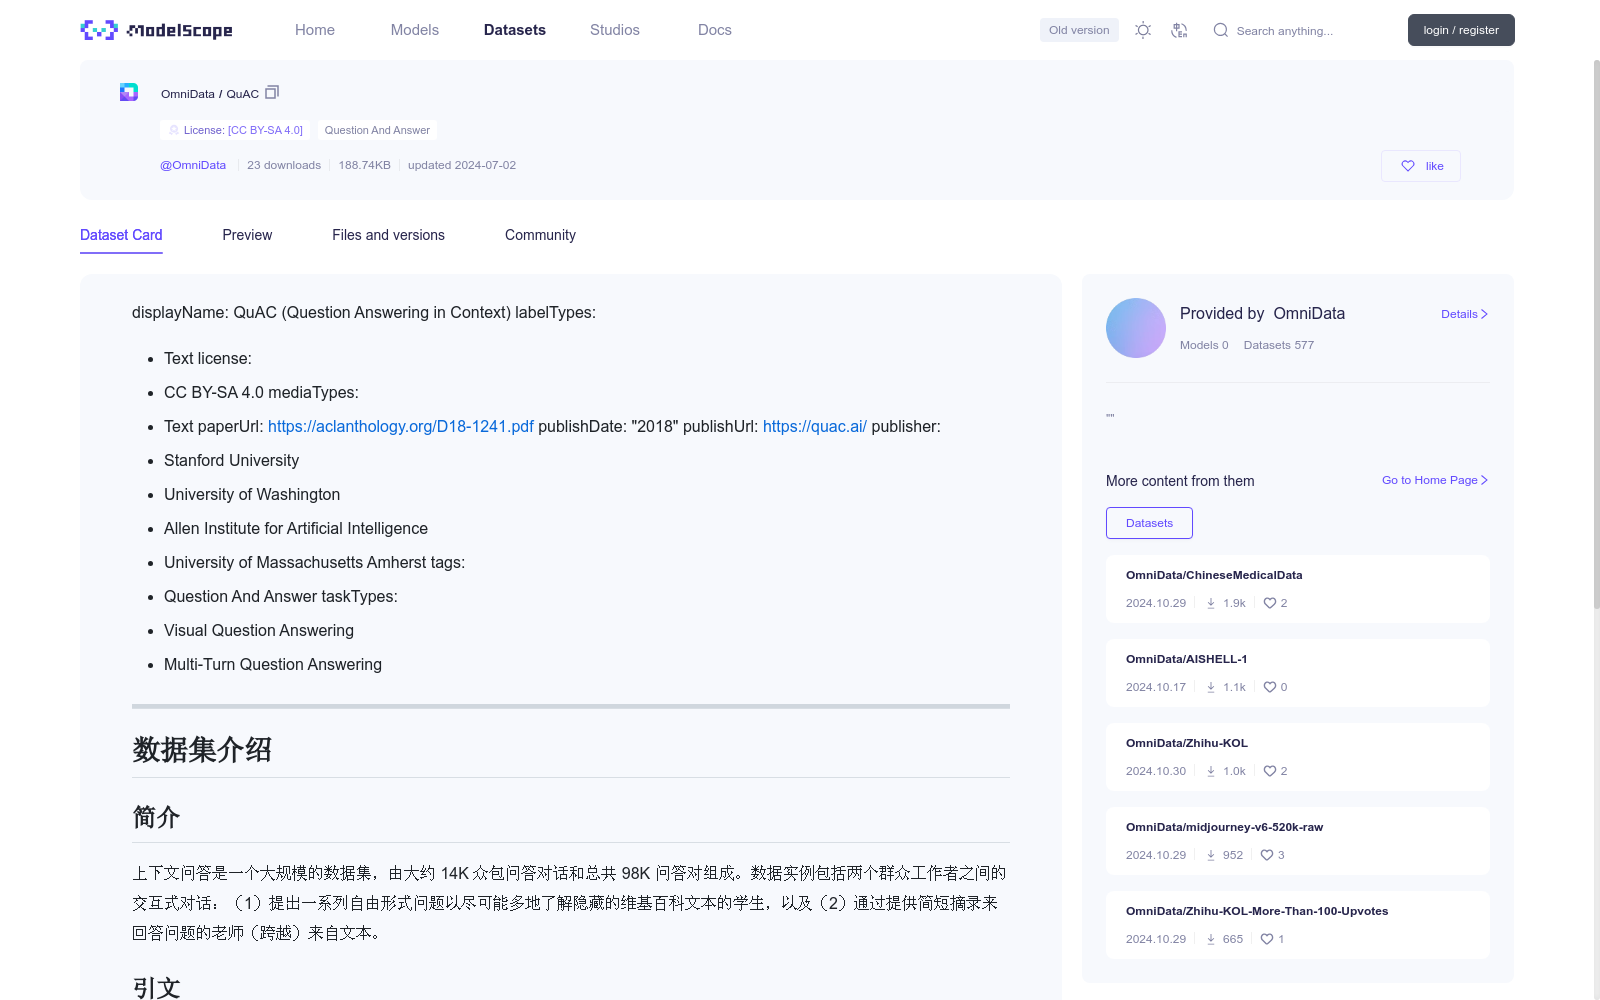Switch to the Preview tab
1600x1000 pixels.
pos(247,235)
